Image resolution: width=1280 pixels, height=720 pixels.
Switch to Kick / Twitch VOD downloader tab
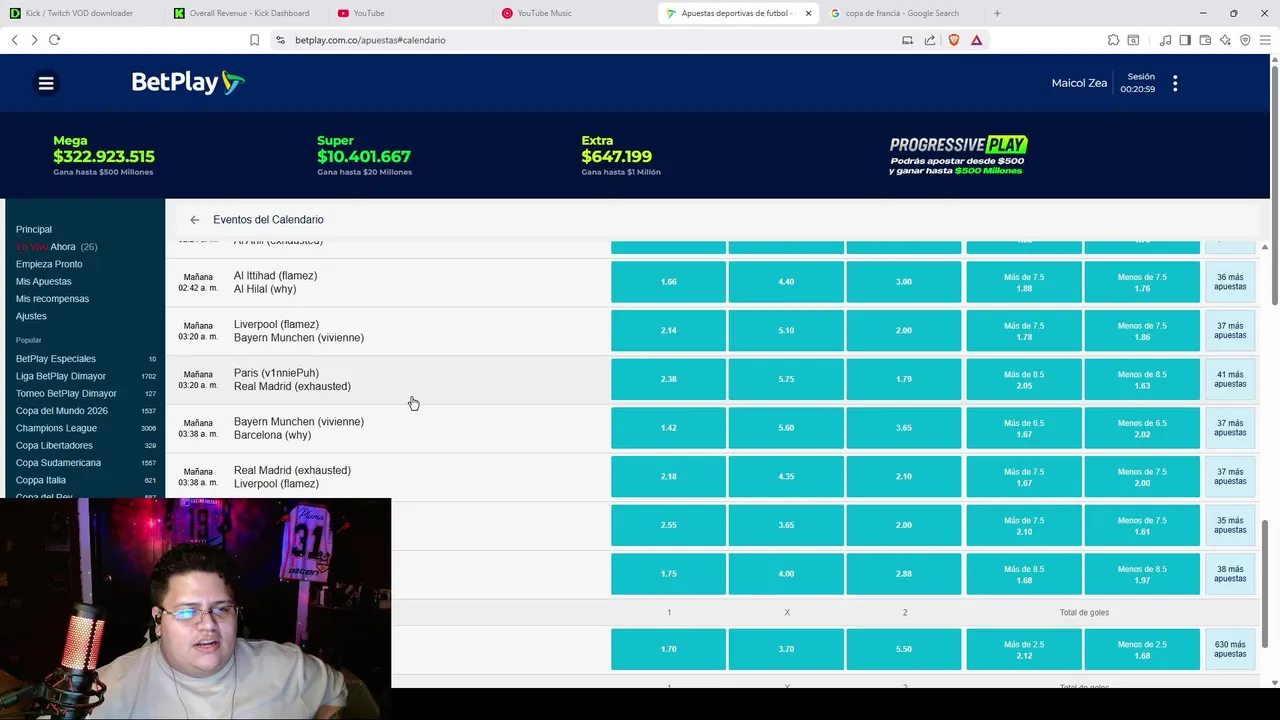pyautogui.click(x=81, y=13)
